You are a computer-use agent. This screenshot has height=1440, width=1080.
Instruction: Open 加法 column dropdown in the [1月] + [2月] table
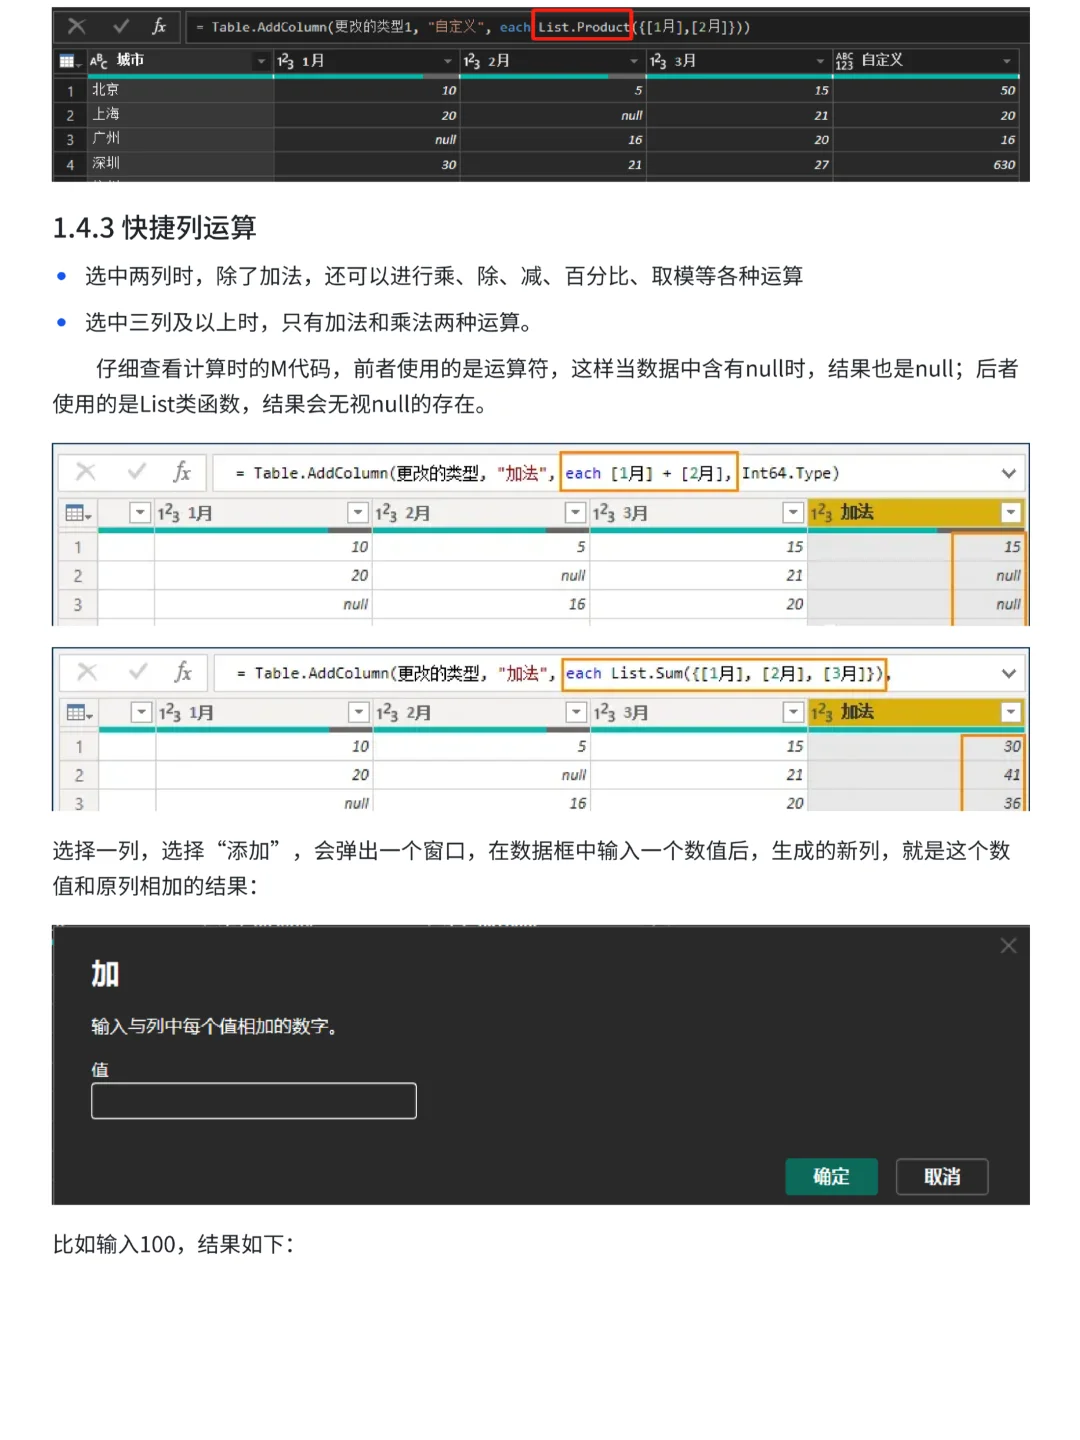tap(1010, 513)
